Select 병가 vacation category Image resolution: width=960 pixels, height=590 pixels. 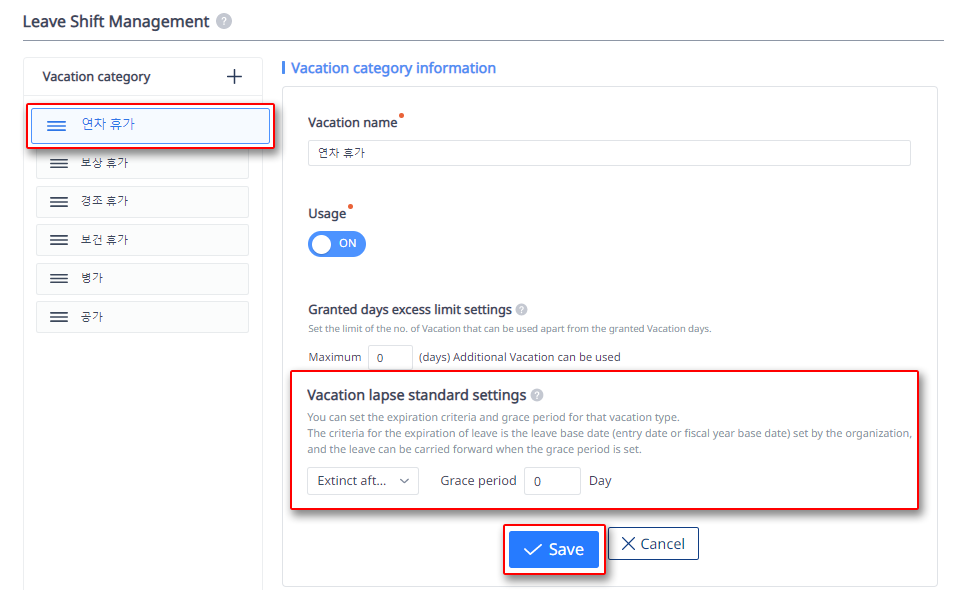pyautogui.click(x=150, y=279)
